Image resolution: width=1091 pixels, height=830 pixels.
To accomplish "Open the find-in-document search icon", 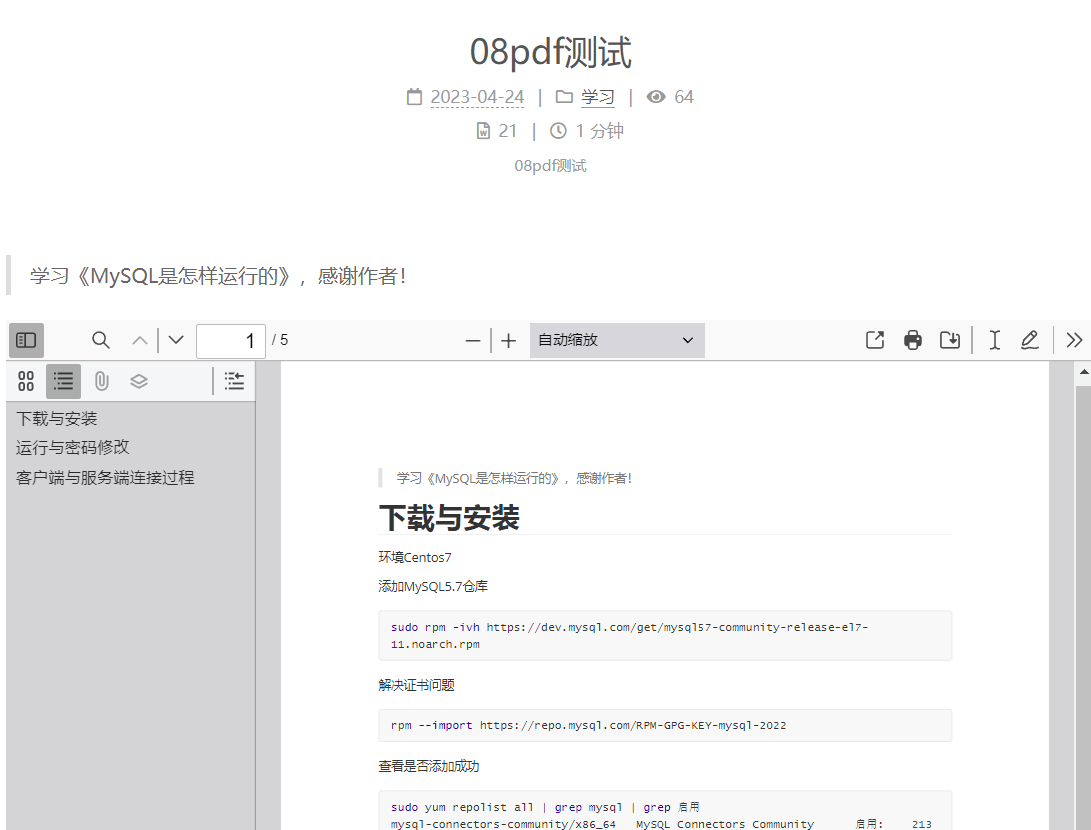I will 101,340.
